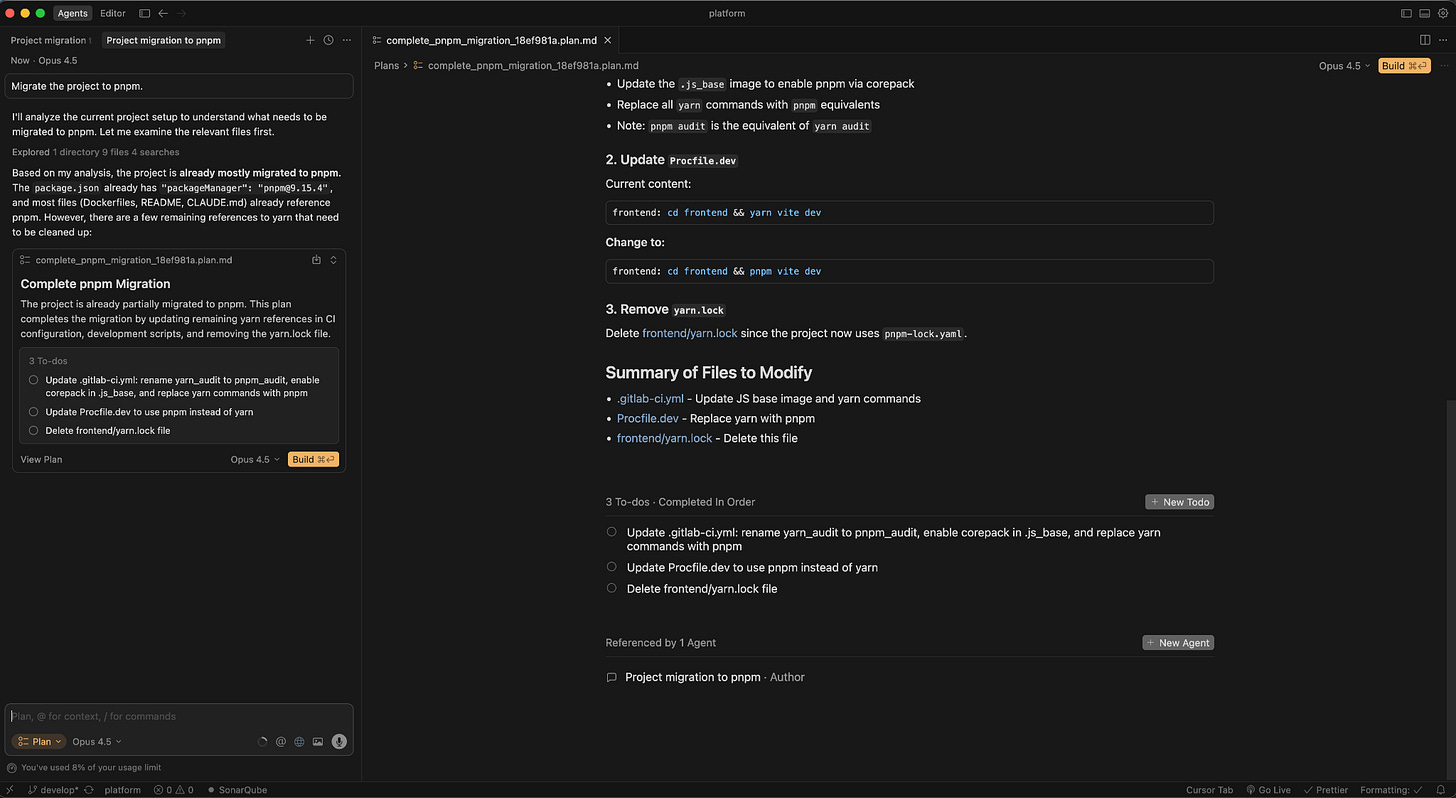The height and width of the screenshot is (798, 1456).
Task: Mark Update Procfile.dev to-do done in plan document
Action: (x=611, y=566)
